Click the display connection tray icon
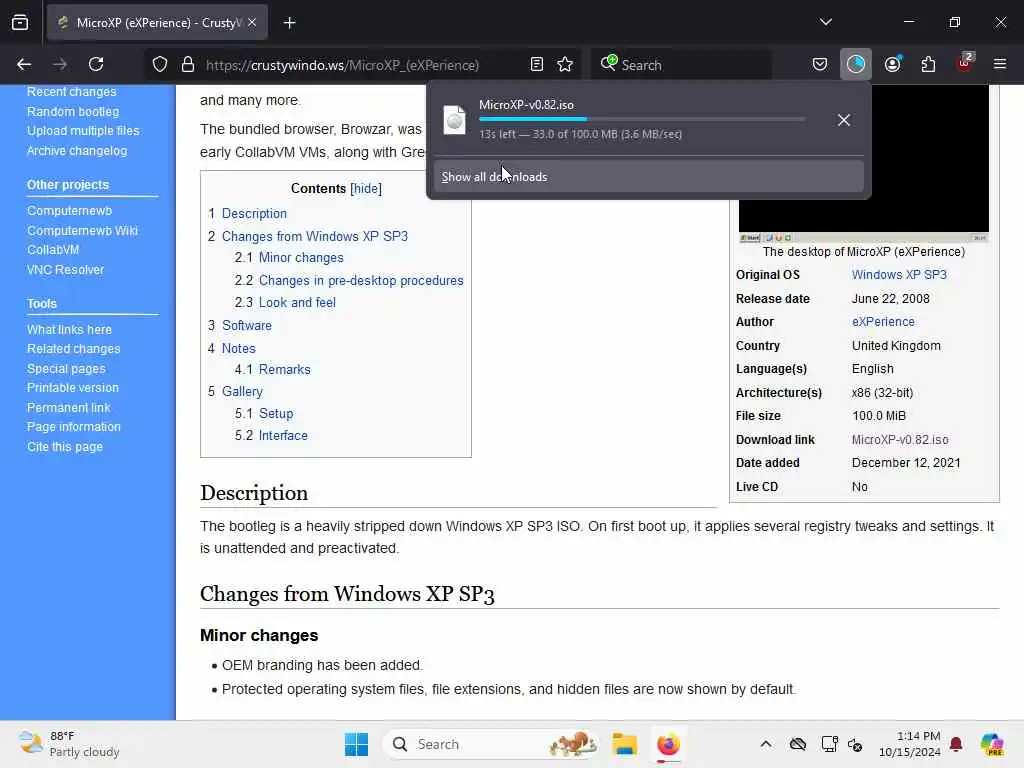Image resolution: width=1024 pixels, height=768 pixels. point(829,744)
